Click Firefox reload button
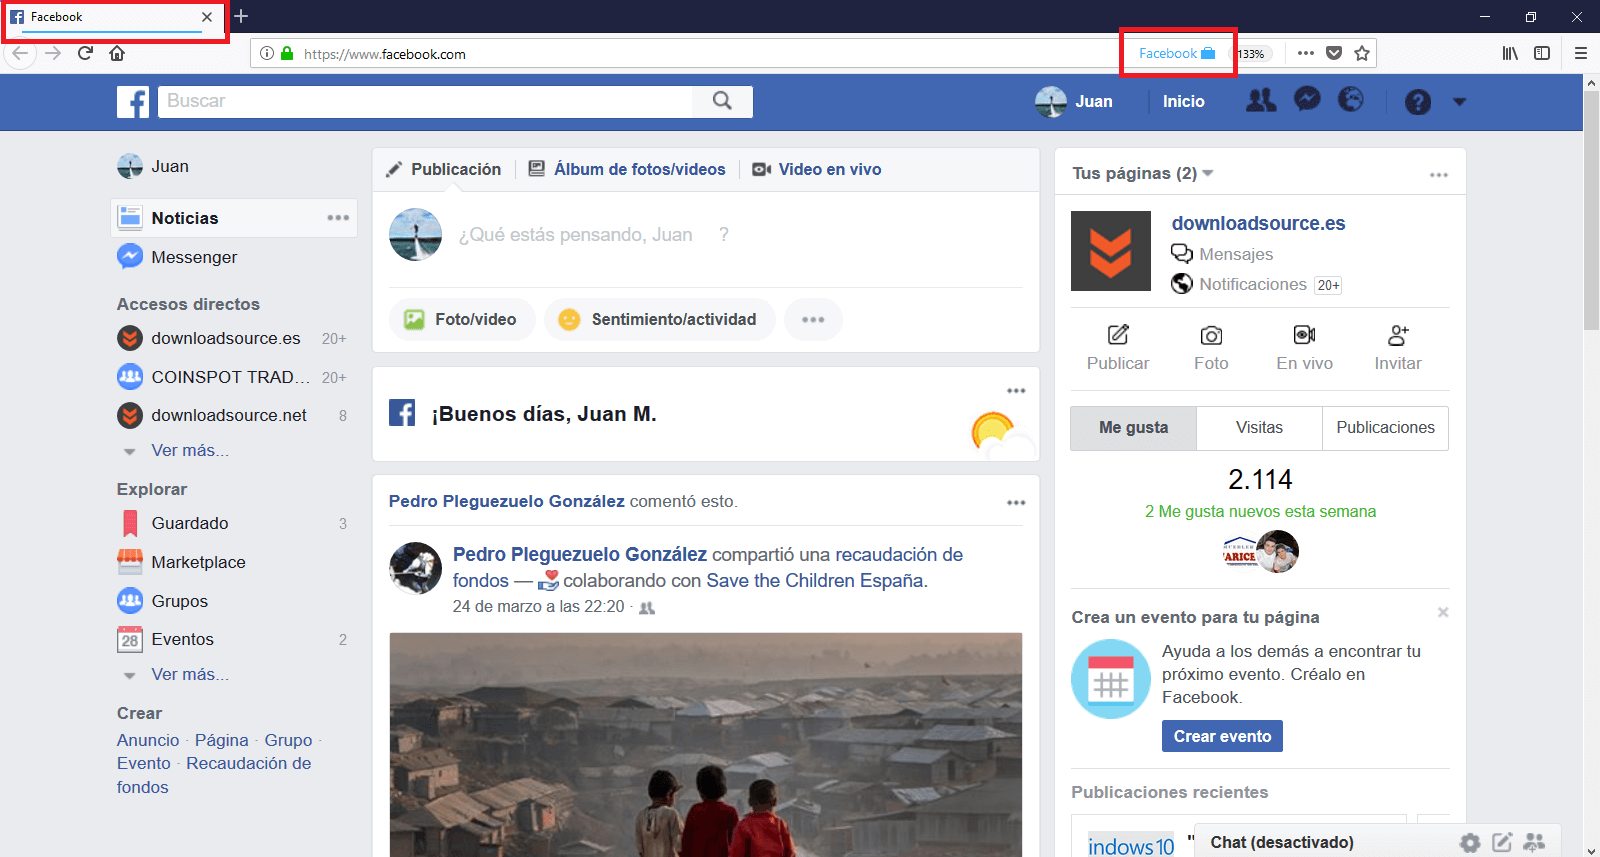The width and height of the screenshot is (1600, 857). click(85, 53)
